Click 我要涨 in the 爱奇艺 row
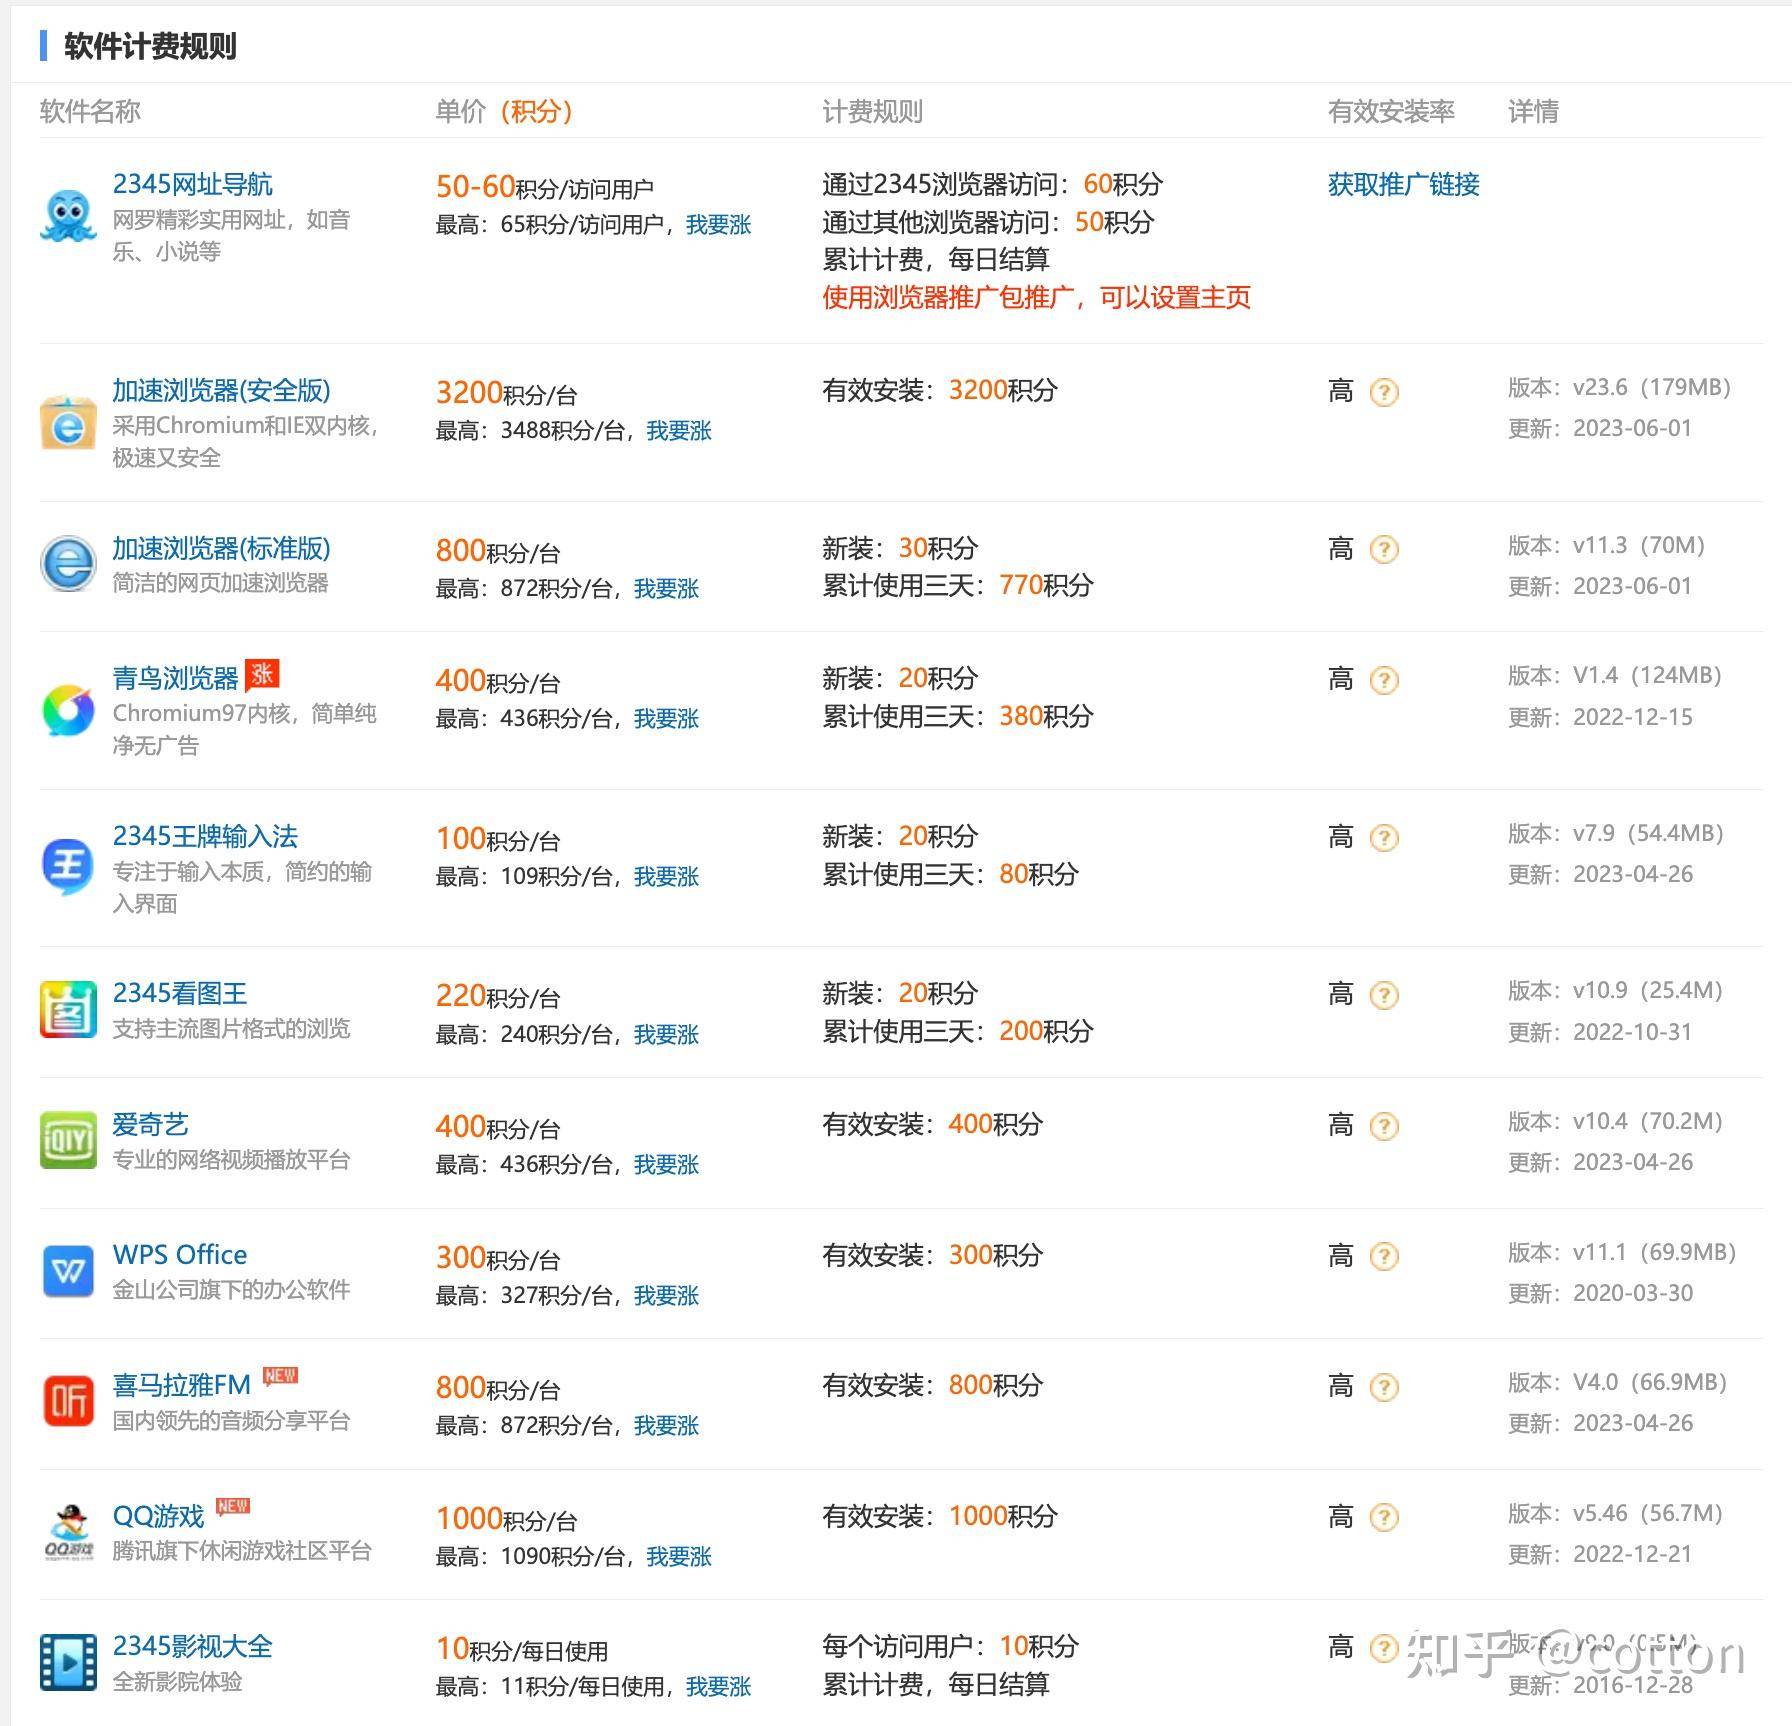The height and width of the screenshot is (1726, 1792). 666,1165
